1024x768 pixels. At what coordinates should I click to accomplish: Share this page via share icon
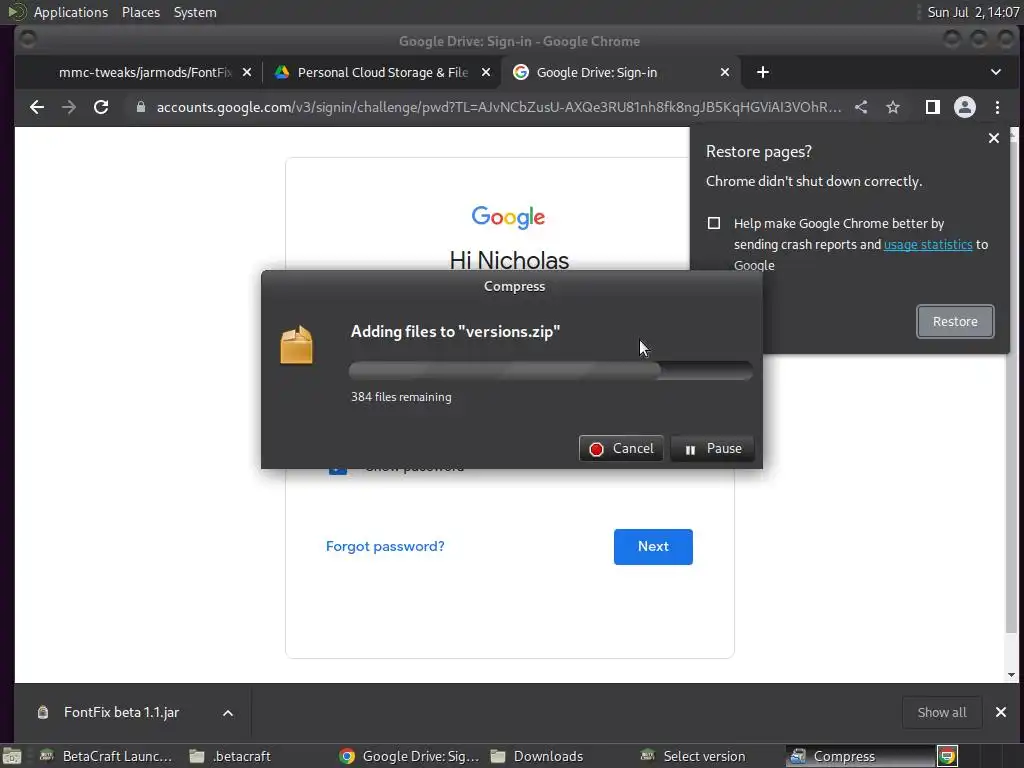pos(861,107)
